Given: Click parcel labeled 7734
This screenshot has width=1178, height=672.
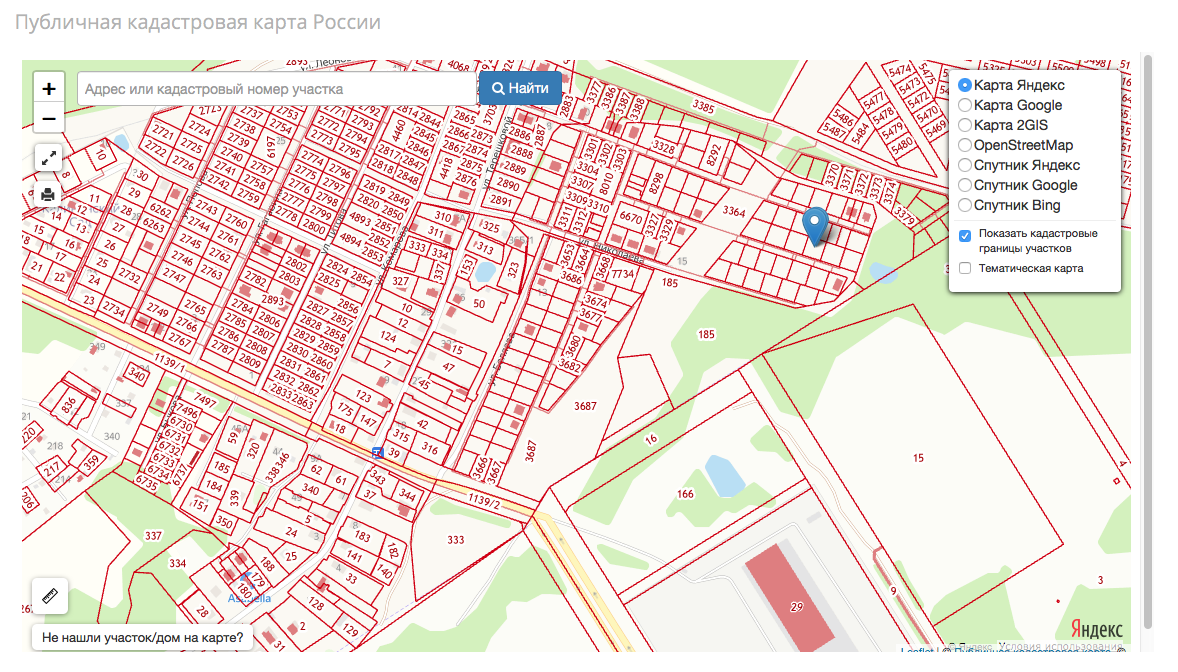Looking at the screenshot, I should tap(623, 274).
